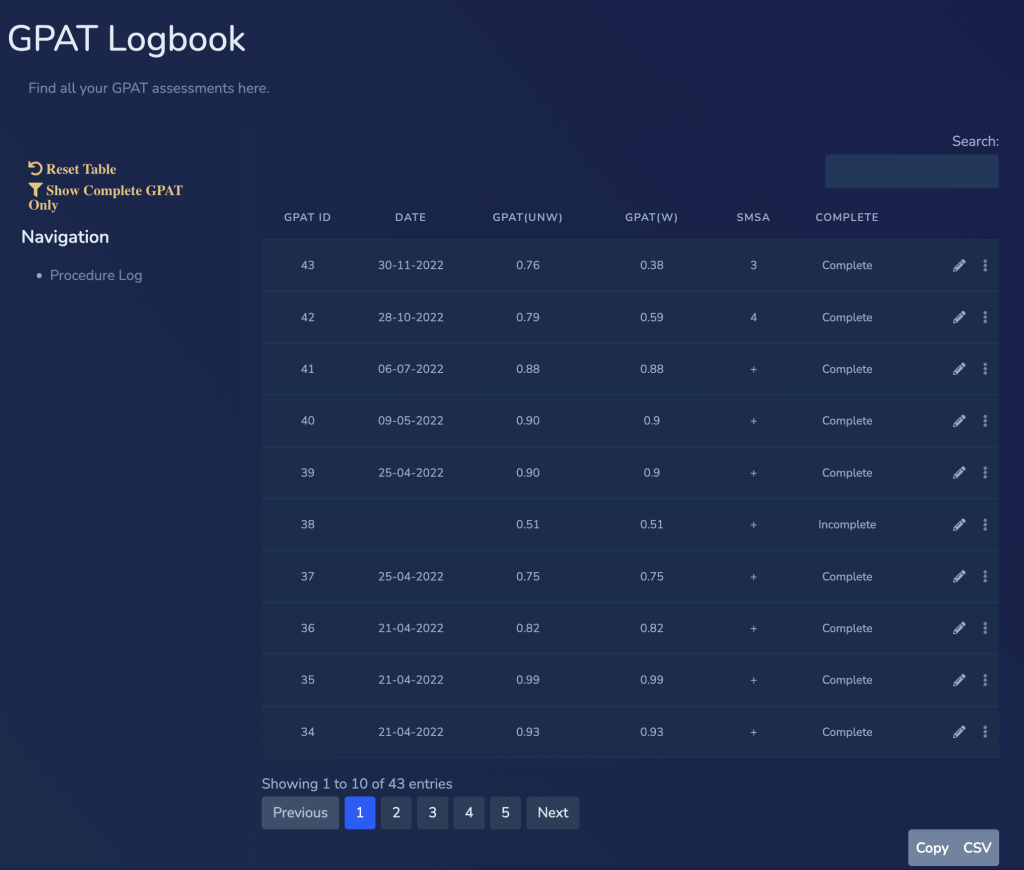Image resolution: width=1024 pixels, height=870 pixels.
Task: Edit the GPAT 39 entry with the pencil
Action: 959,473
